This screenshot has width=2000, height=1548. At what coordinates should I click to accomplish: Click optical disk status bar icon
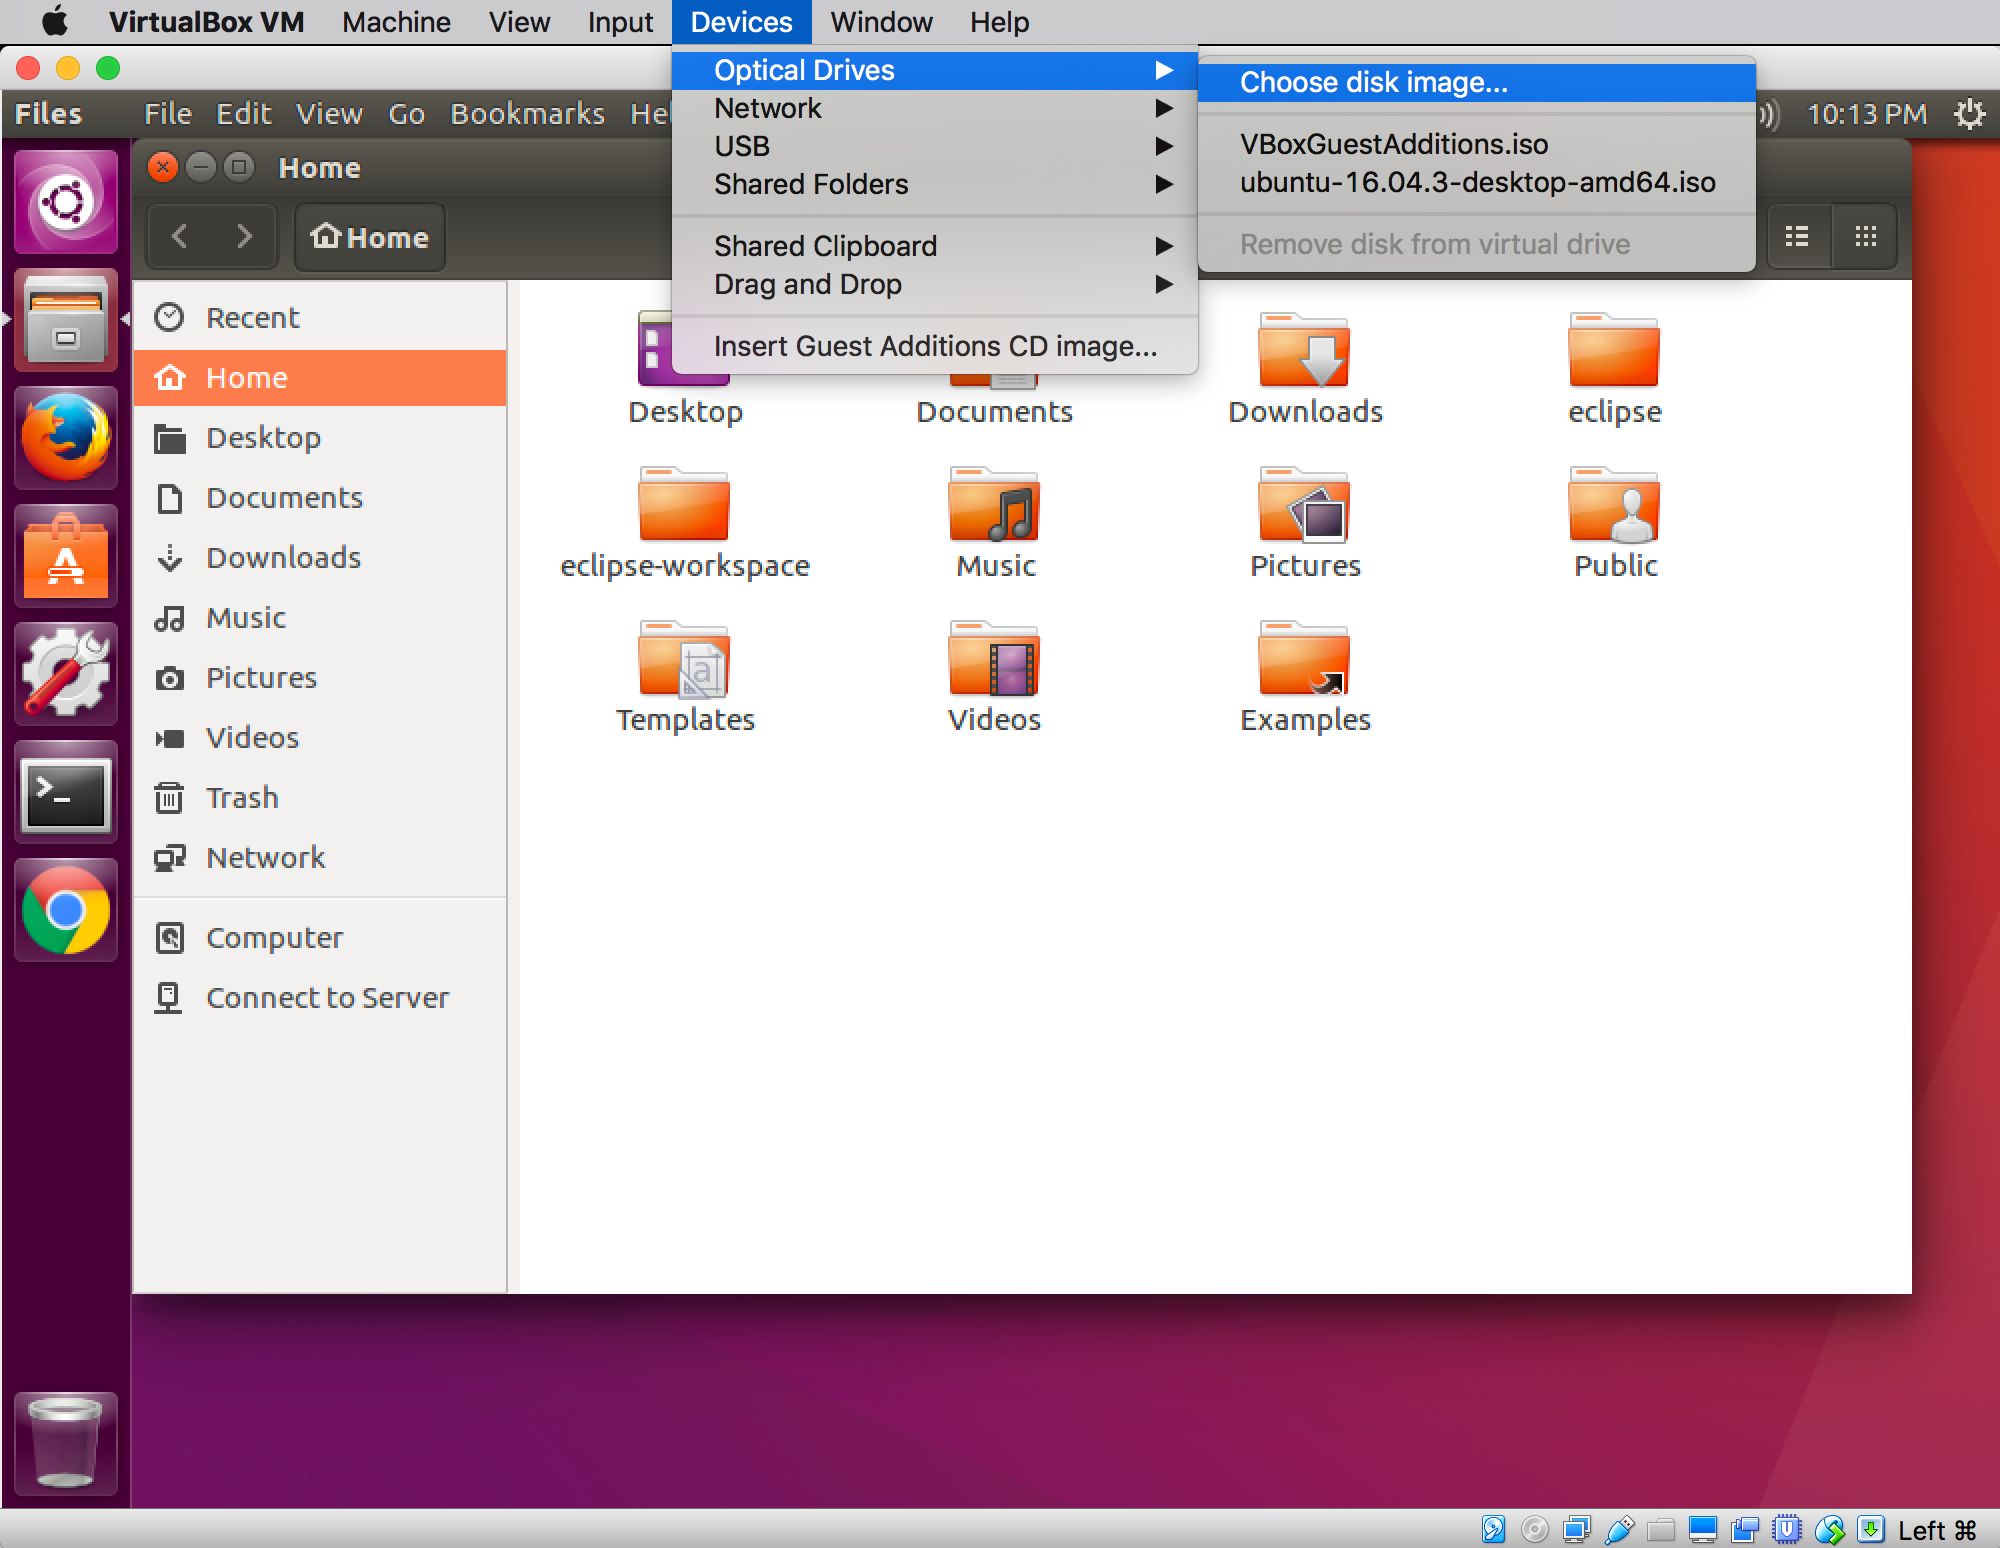[x=1534, y=1529]
